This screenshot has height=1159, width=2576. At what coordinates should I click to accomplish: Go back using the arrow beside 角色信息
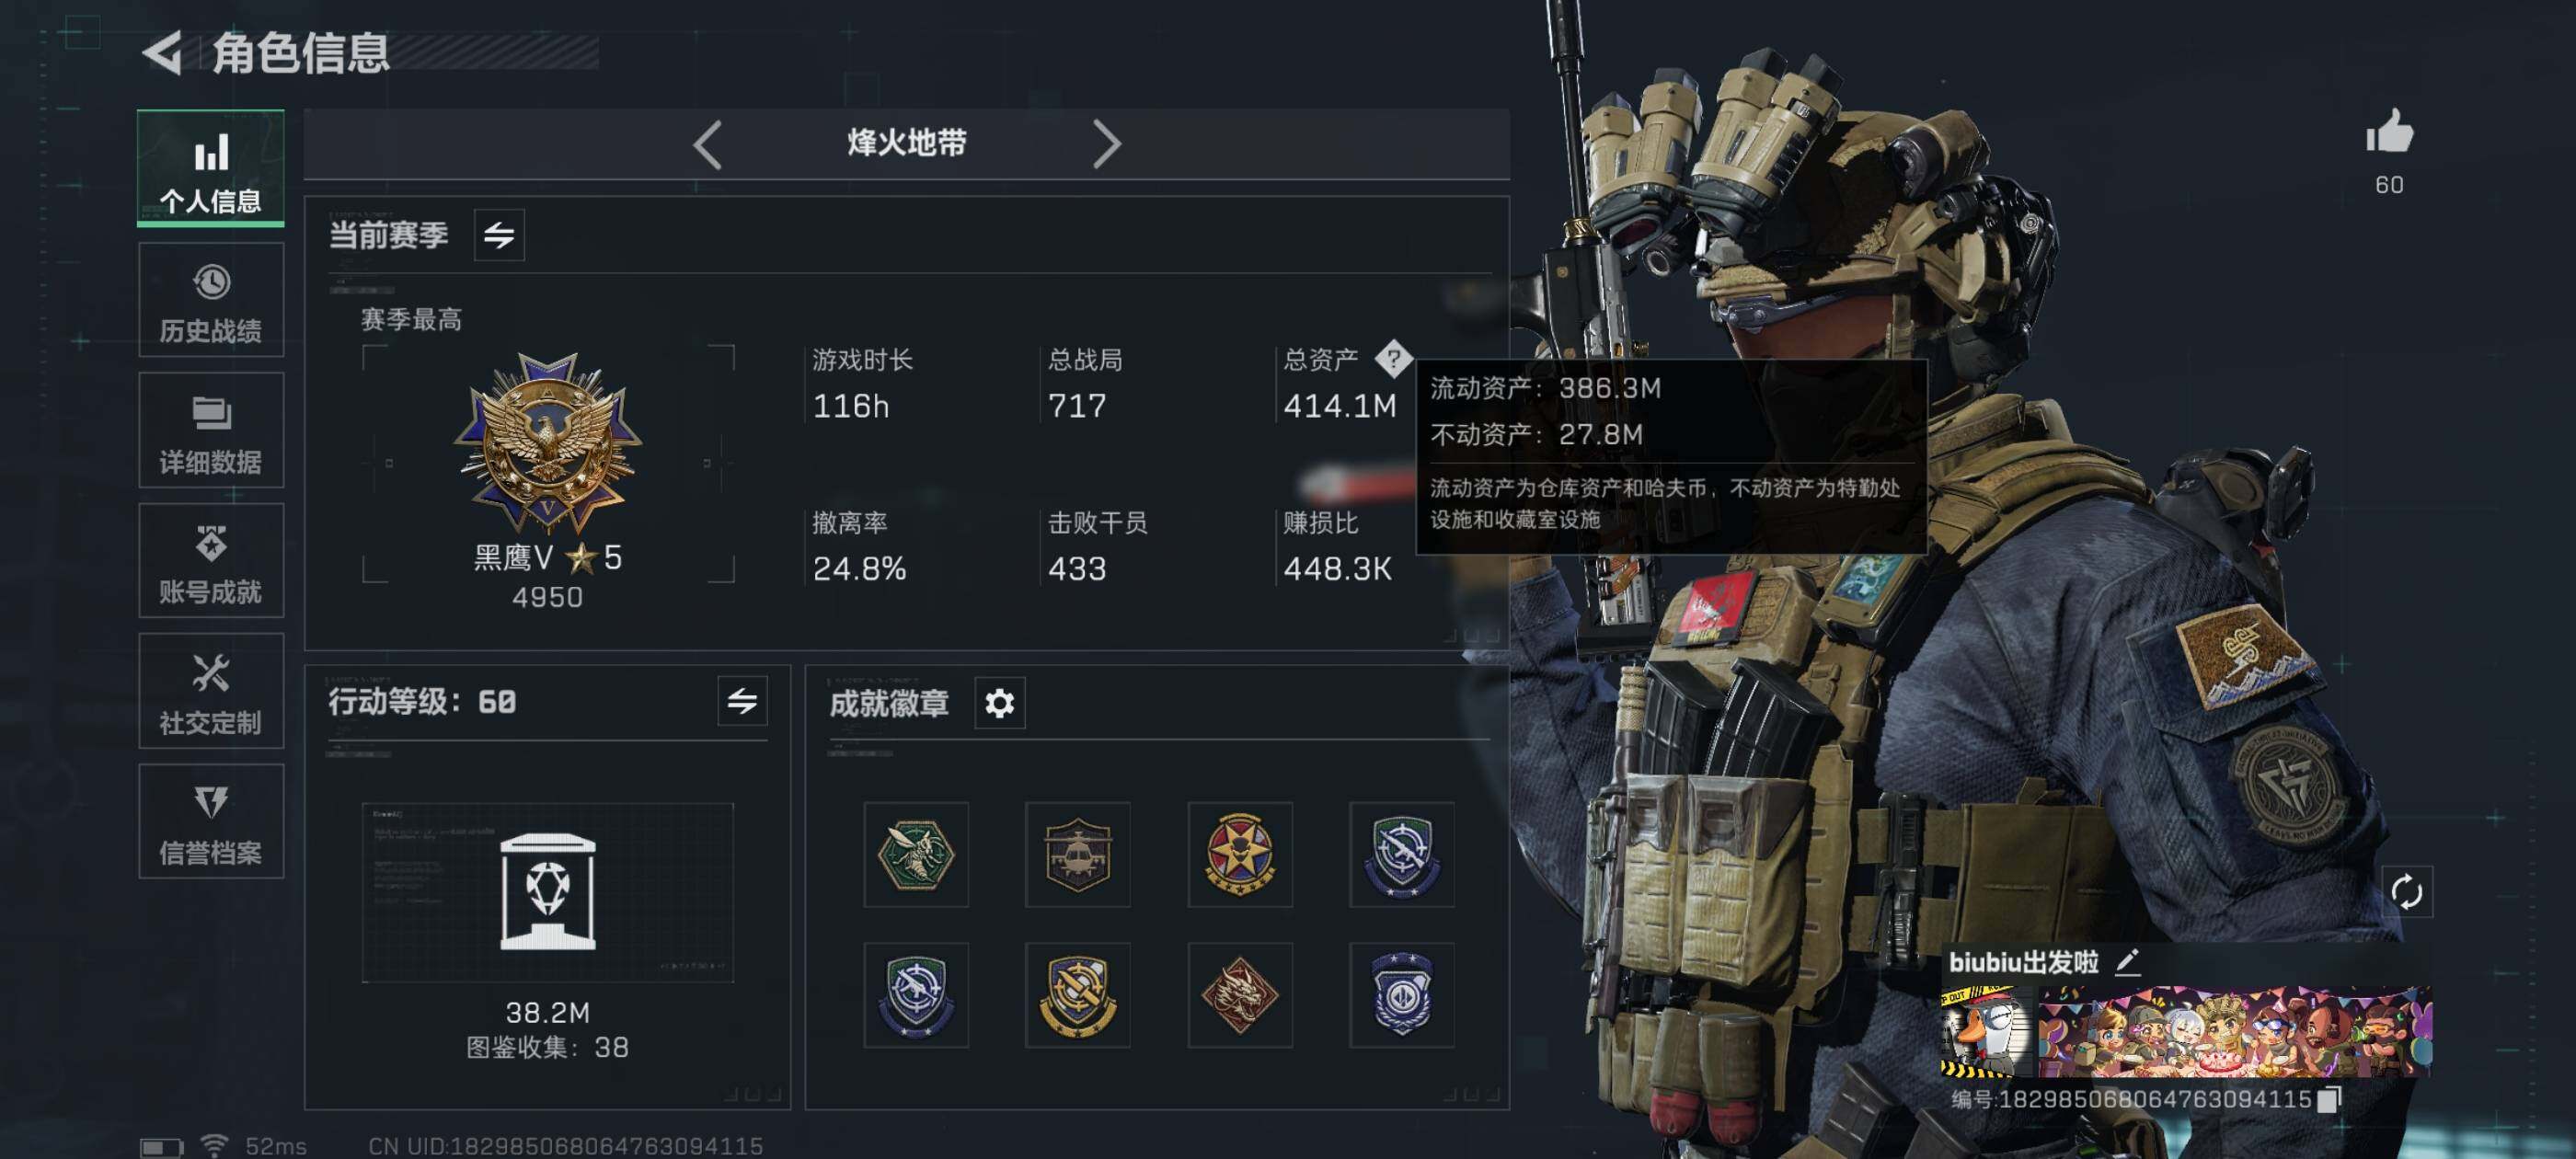point(163,52)
